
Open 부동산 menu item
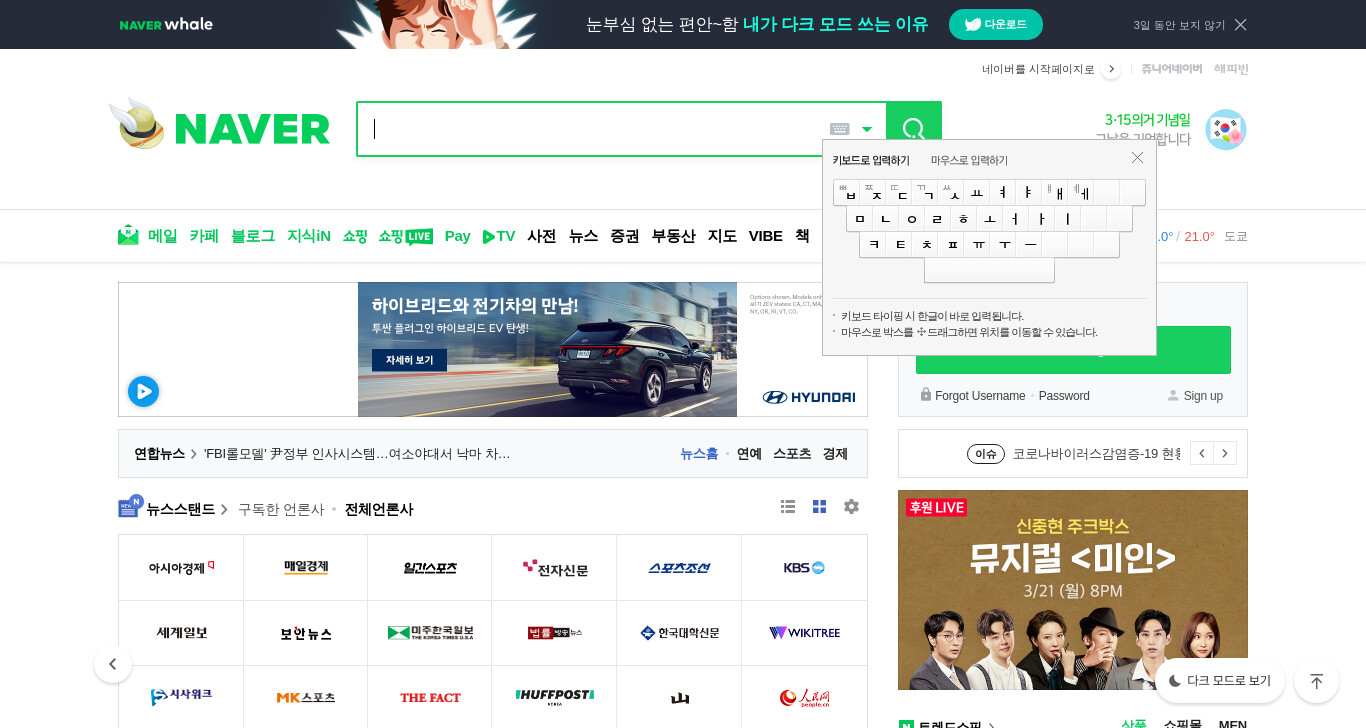point(673,236)
